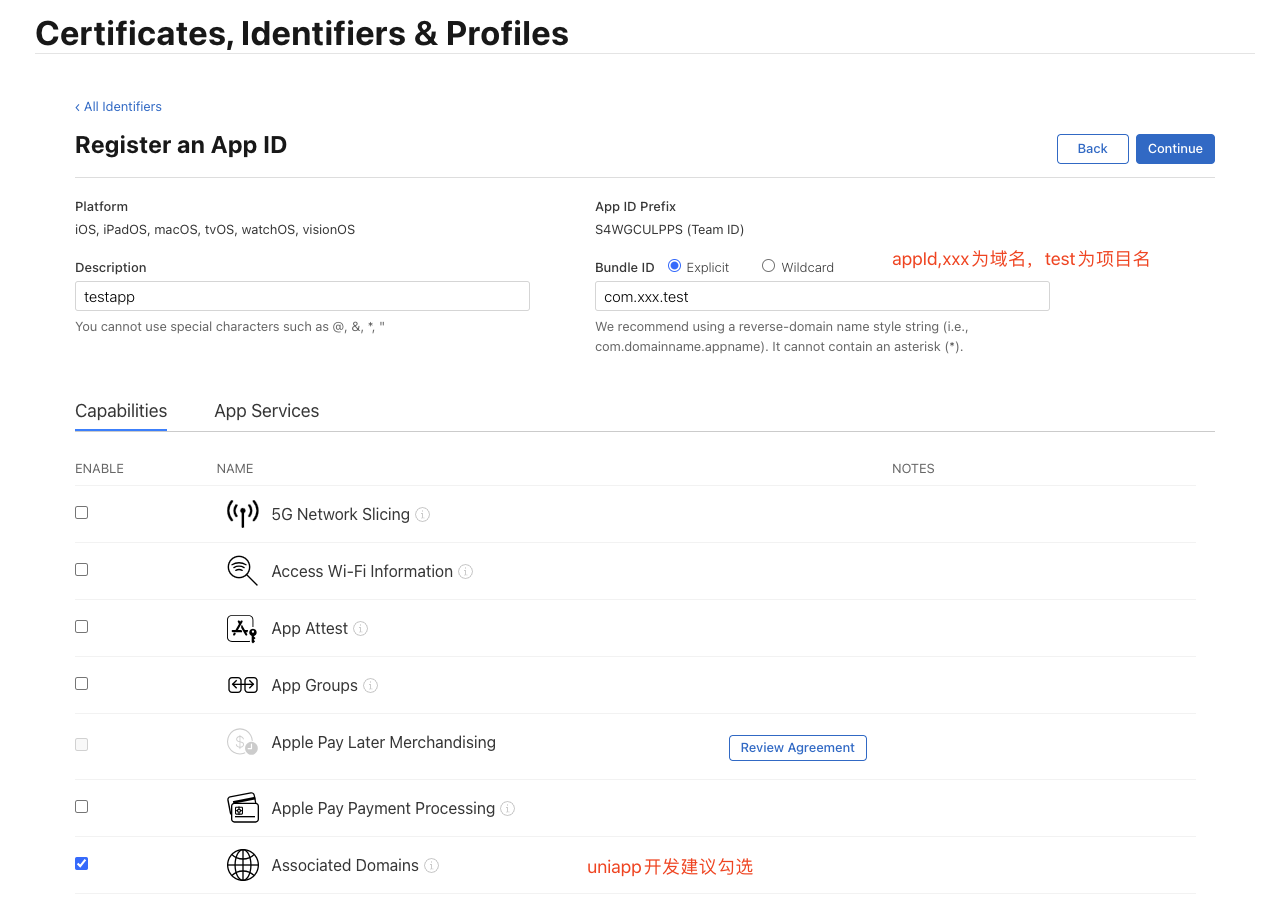Click the Description field containing testapp
1280x905 pixels.
click(302, 296)
